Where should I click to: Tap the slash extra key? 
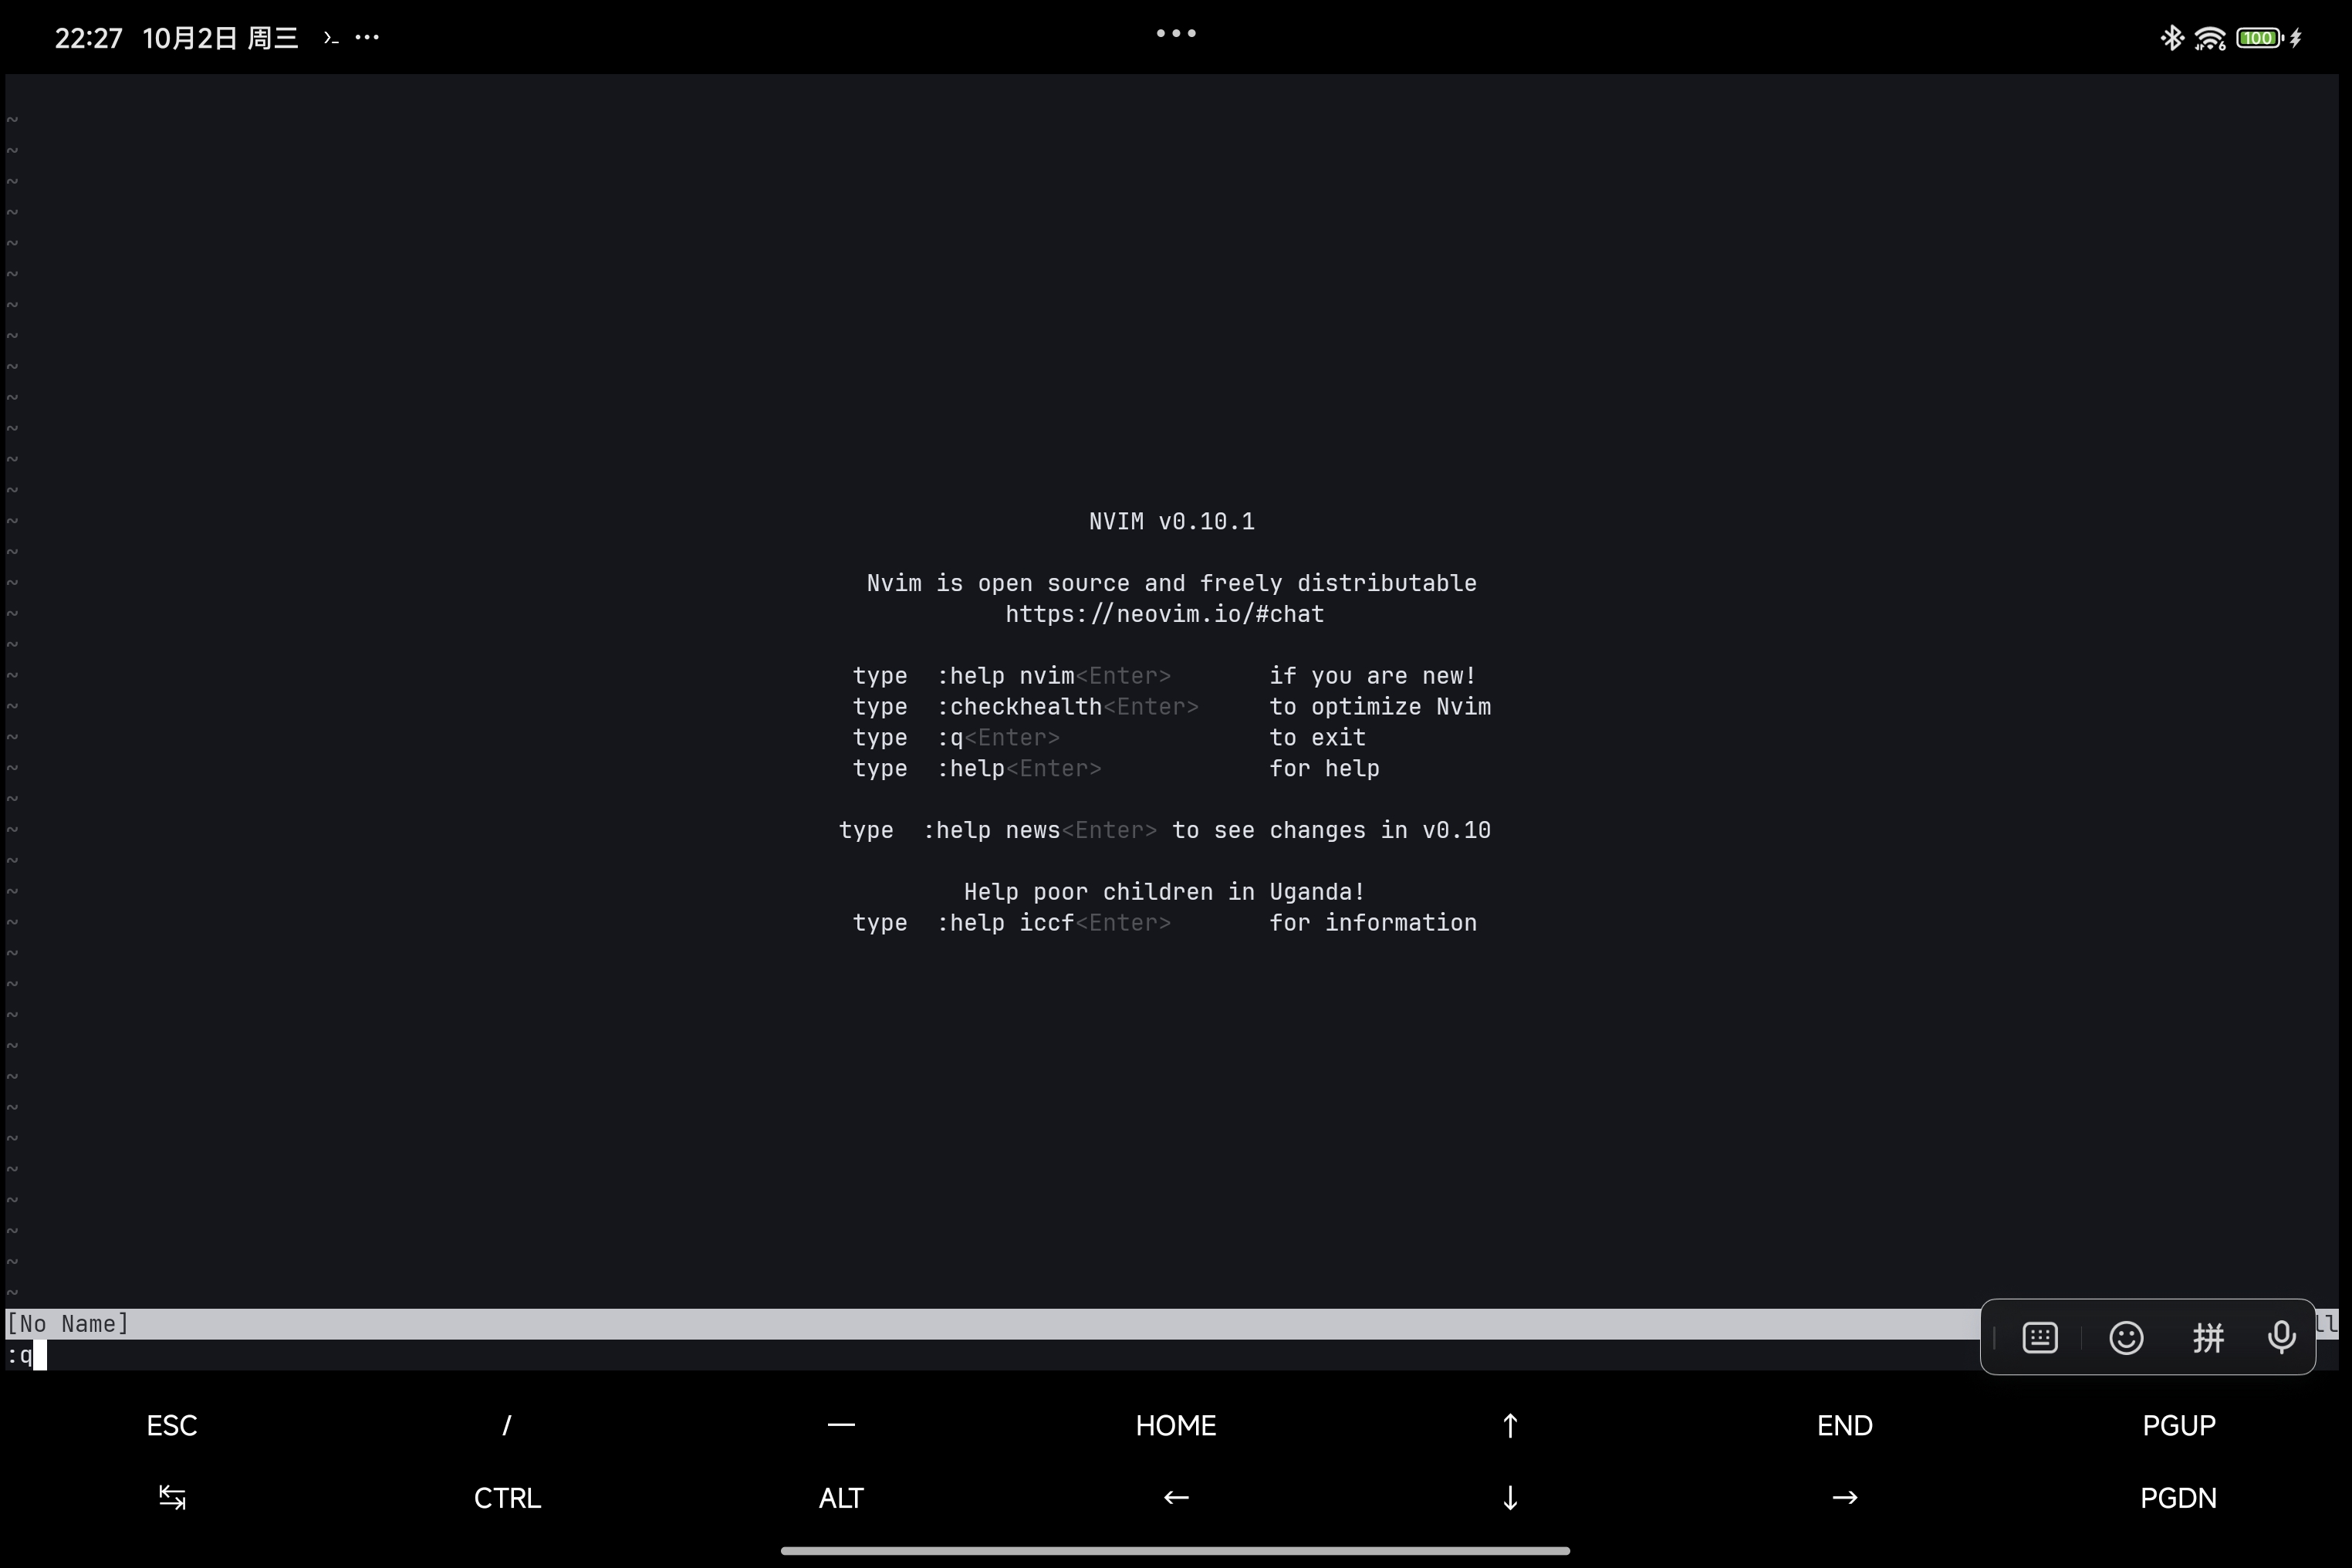[507, 1425]
